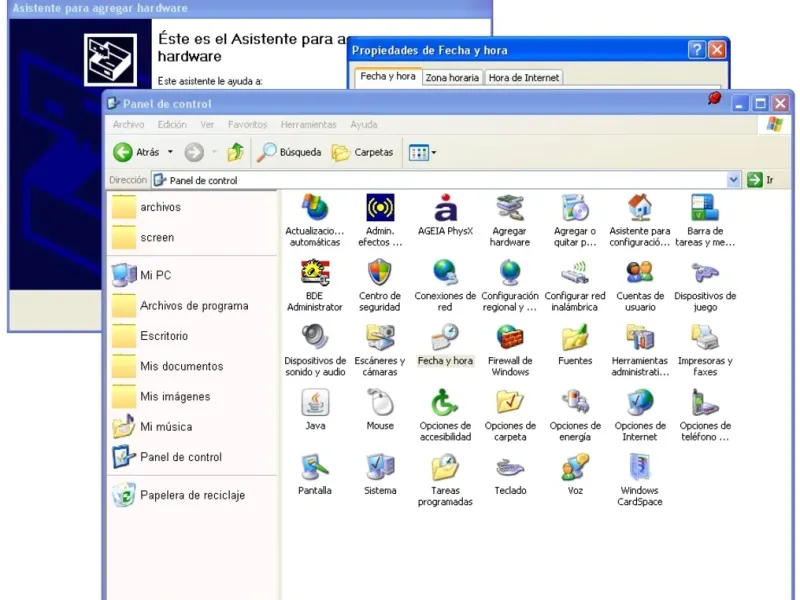This screenshot has width=800, height=600.
Task: Open the Herramientas menu
Action: (308, 124)
